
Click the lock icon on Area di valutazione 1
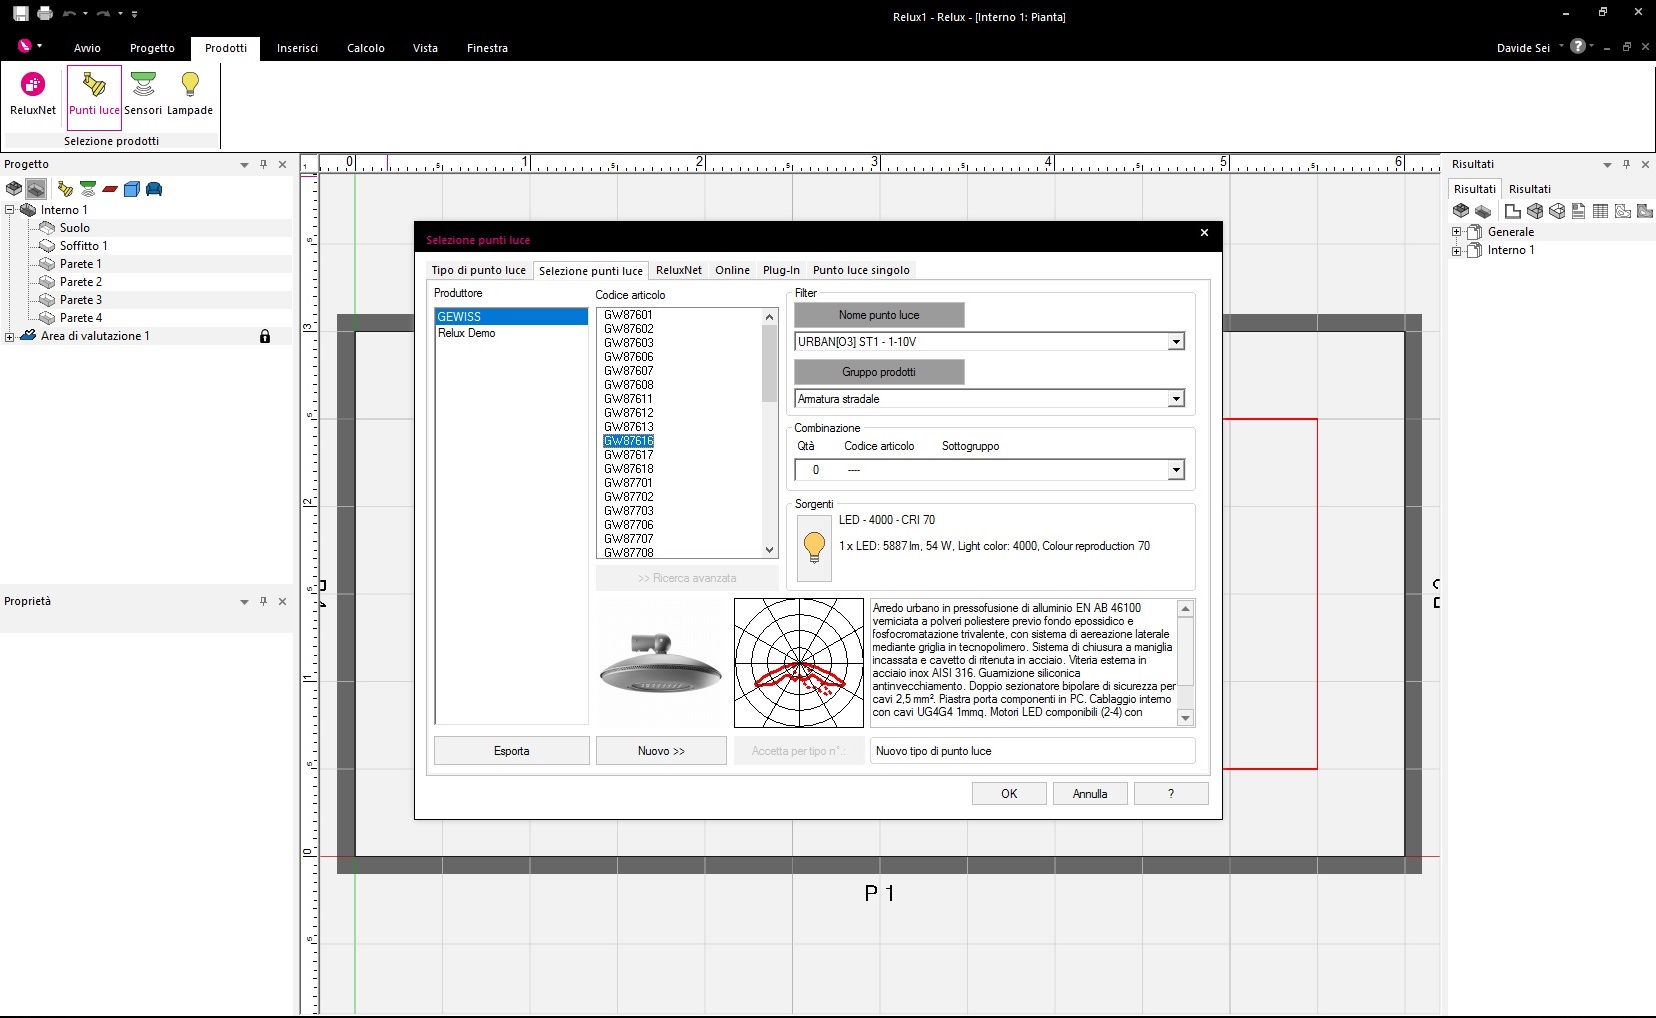pyautogui.click(x=265, y=337)
